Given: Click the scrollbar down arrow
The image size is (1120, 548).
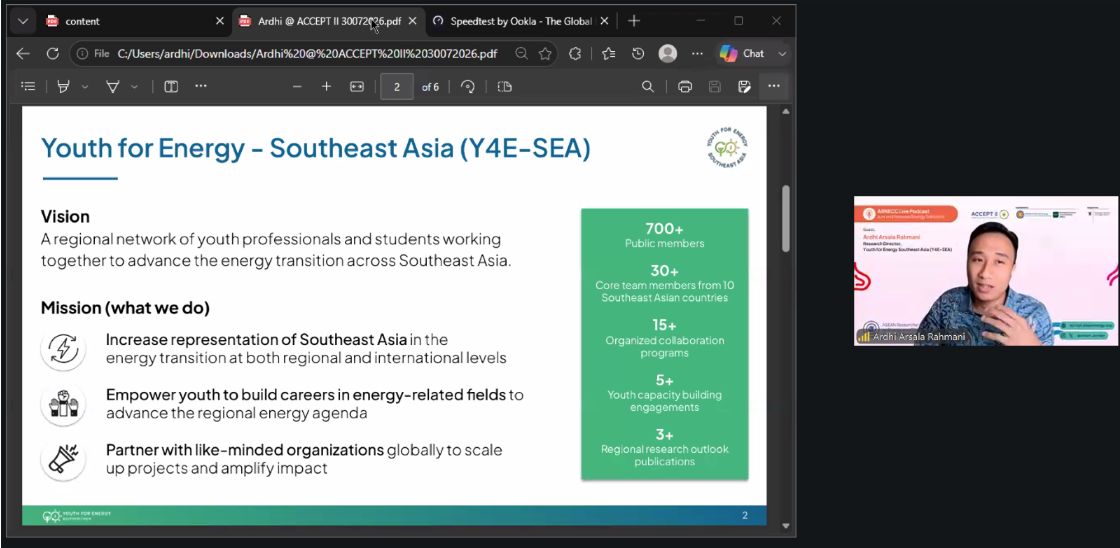Looking at the screenshot, I should point(786,526).
